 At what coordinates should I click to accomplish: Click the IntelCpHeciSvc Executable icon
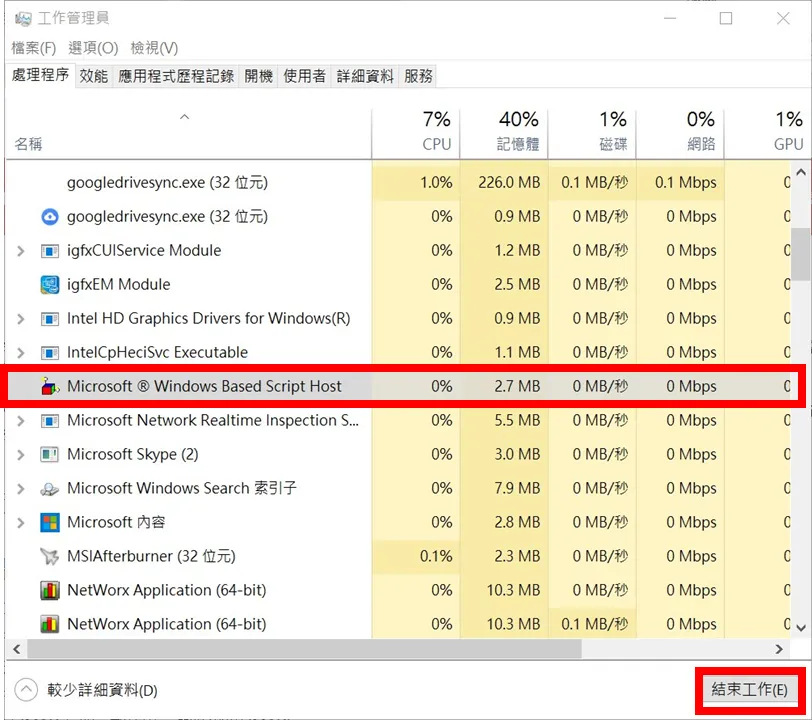point(50,353)
